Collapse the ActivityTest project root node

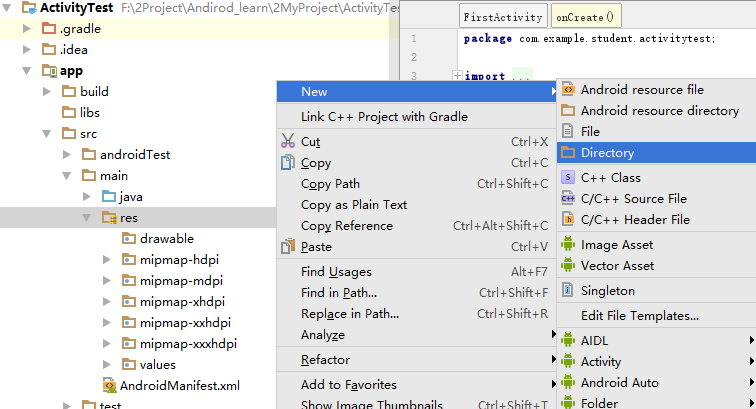click(x=7, y=8)
